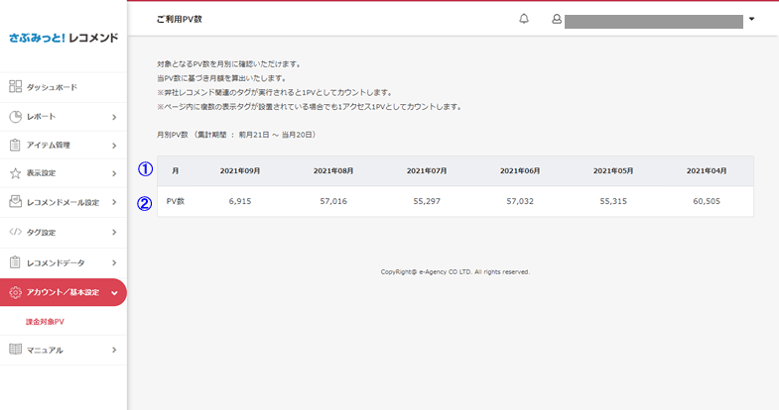The width and height of the screenshot is (779, 410).
Task: Expand the アイテム管理 menu chevron
Action: pyautogui.click(x=114, y=146)
